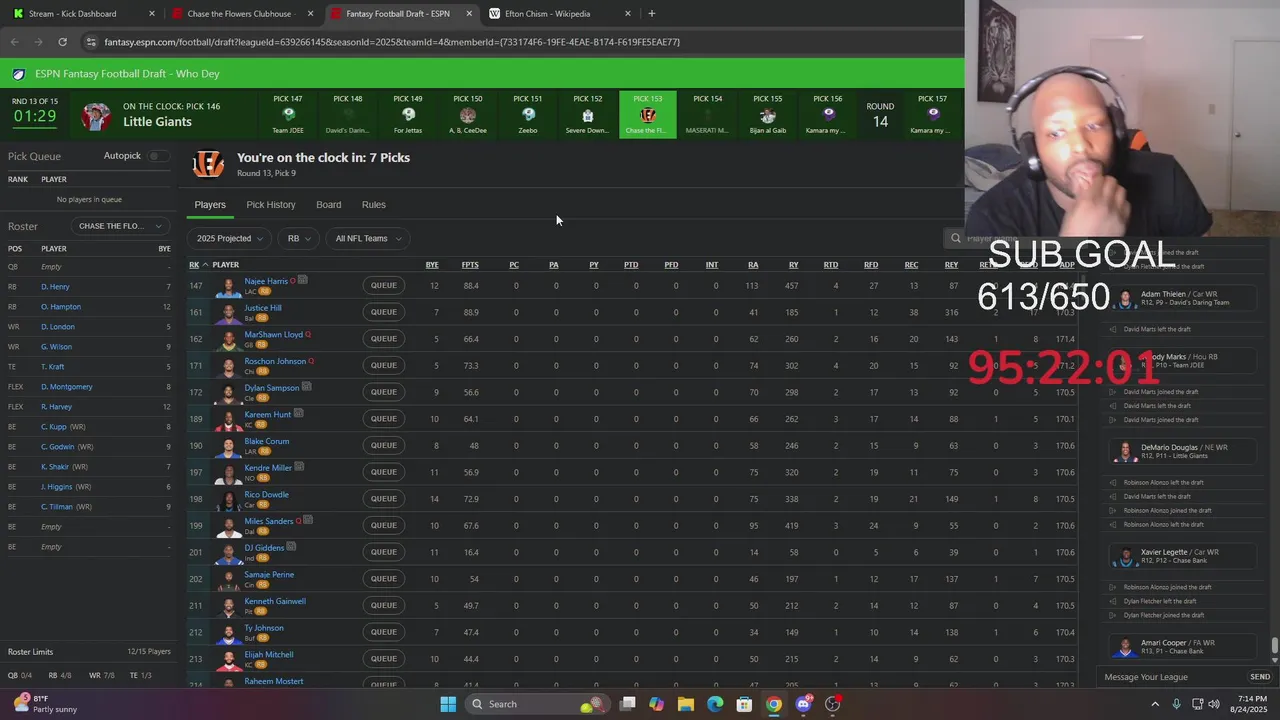Reload the ESPN draft page
Viewport: 1280px width, 720px height.
(62, 42)
